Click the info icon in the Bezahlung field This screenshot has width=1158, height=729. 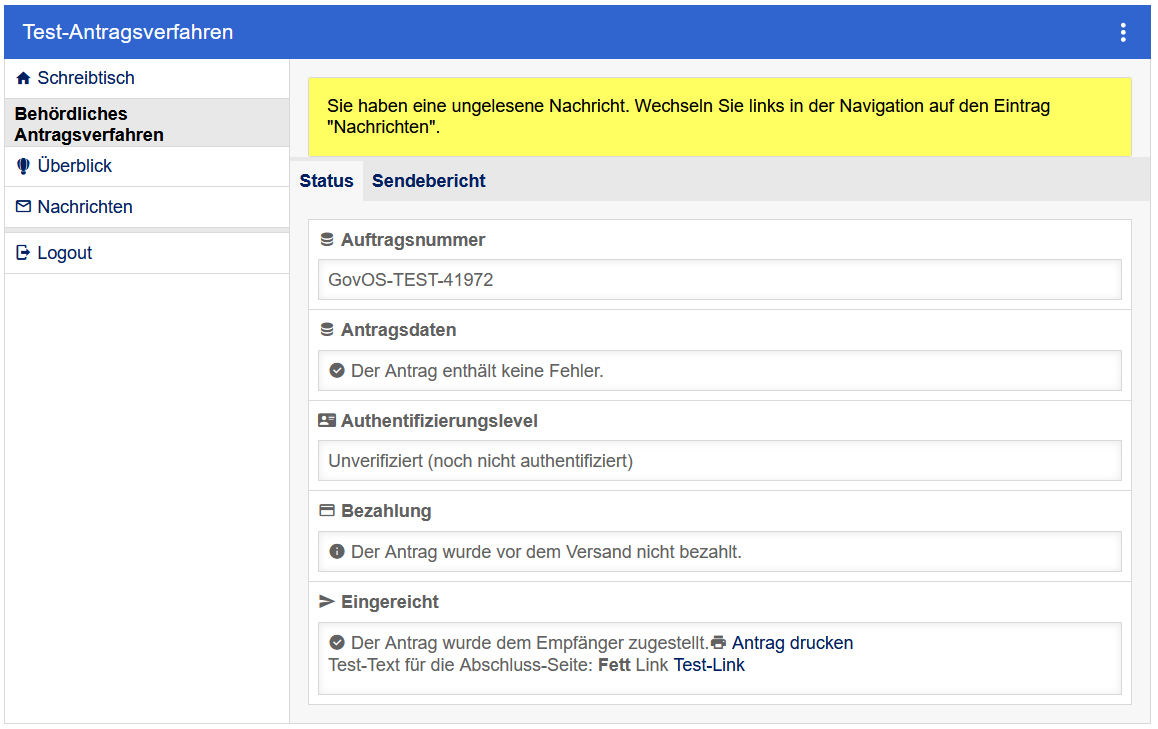(x=337, y=552)
